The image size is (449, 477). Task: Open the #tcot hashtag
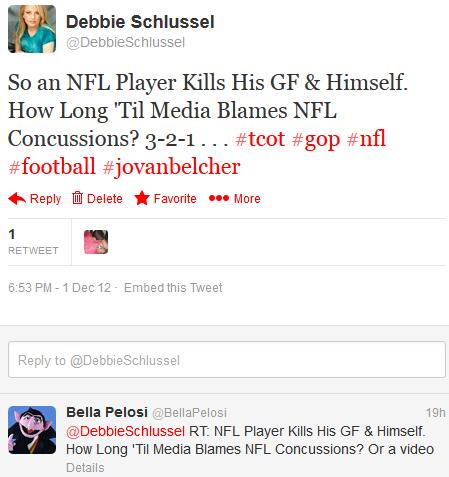pyautogui.click(x=260, y=139)
